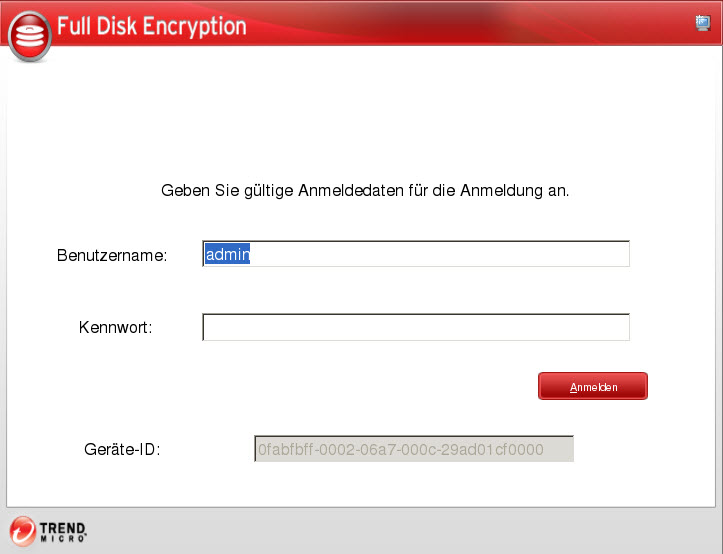This screenshot has width=723, height=554.
Task: Click the "Kennwort:" label
Action: coord(115,327)
